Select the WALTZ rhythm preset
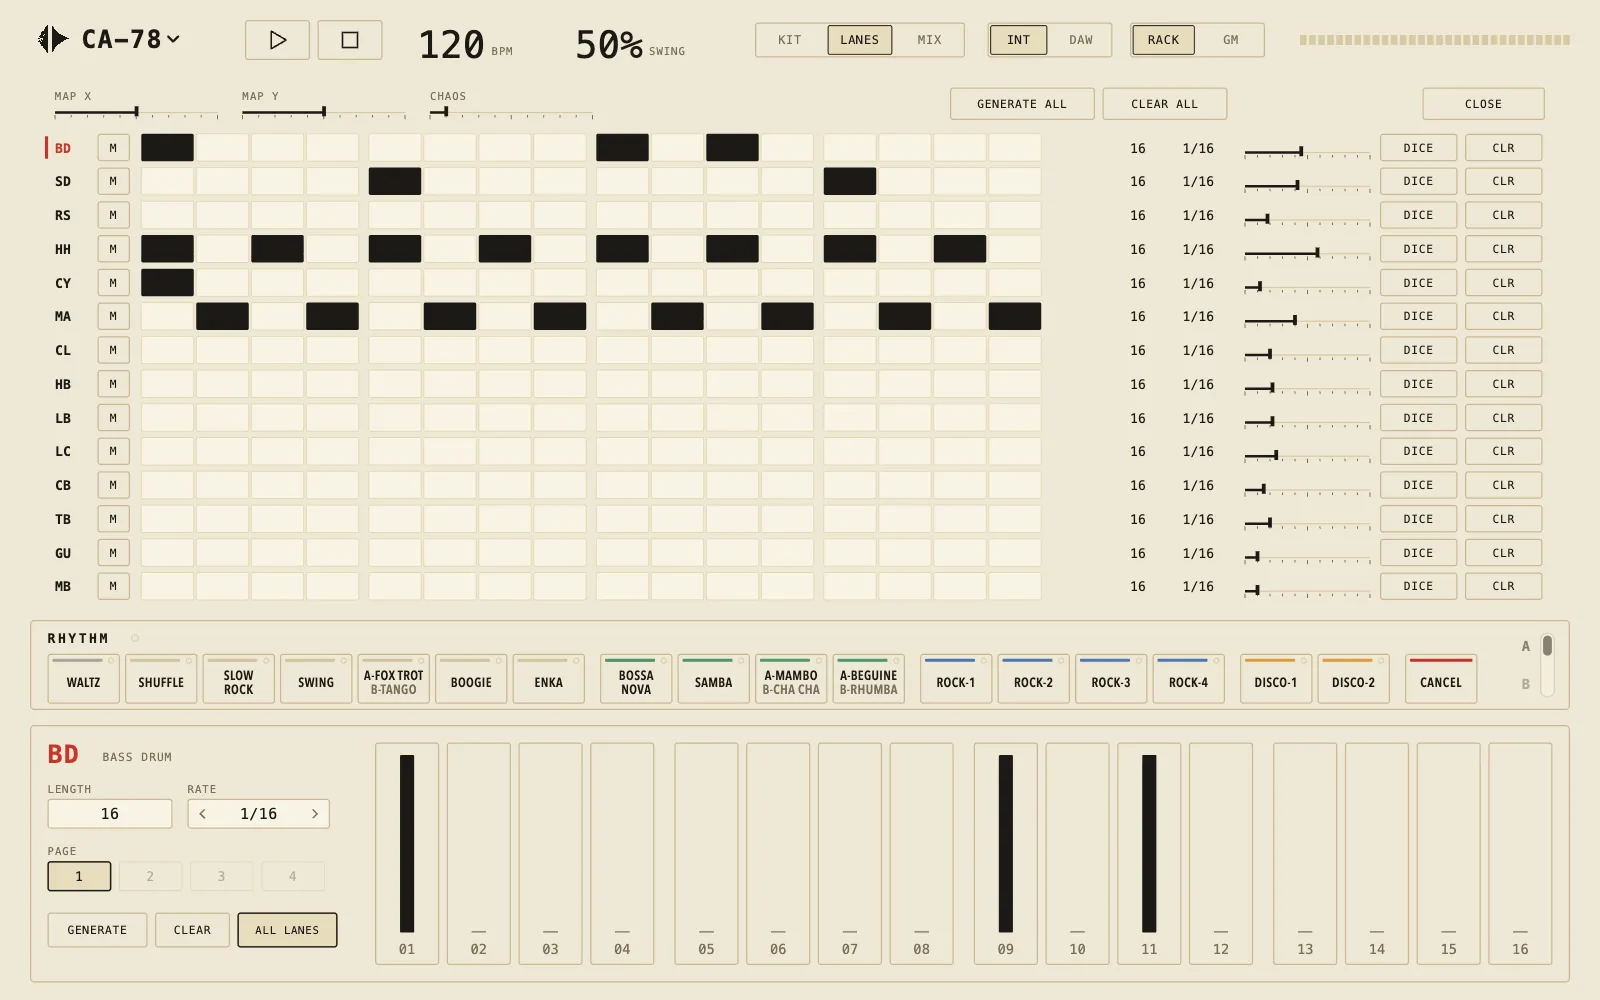The width and height of the screenshot is (1600, 1000). coord(83,679)
